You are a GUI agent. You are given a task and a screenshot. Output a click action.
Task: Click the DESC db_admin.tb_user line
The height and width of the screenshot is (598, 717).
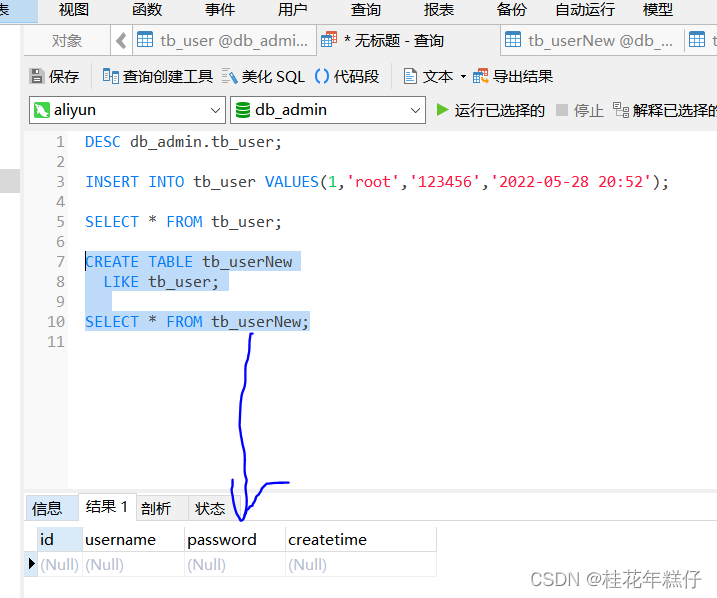(183, 142)
